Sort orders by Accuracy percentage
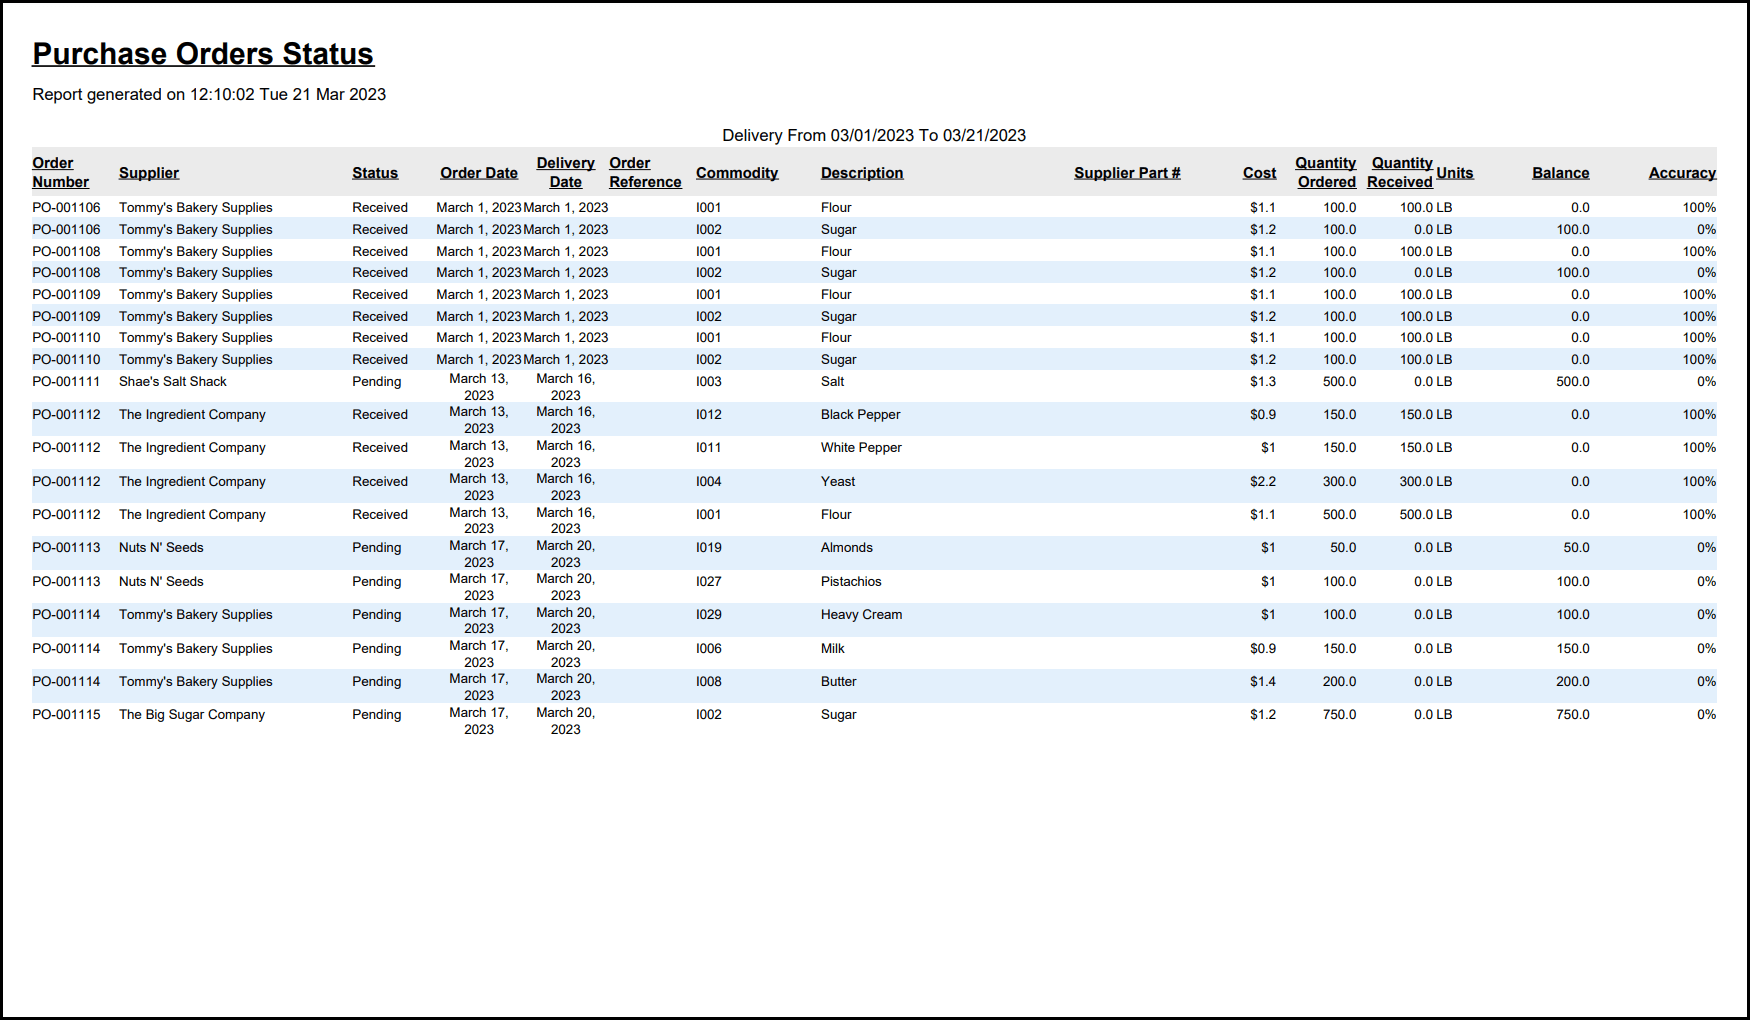Screen dimensions: 1750x1020 point(1682,172)
